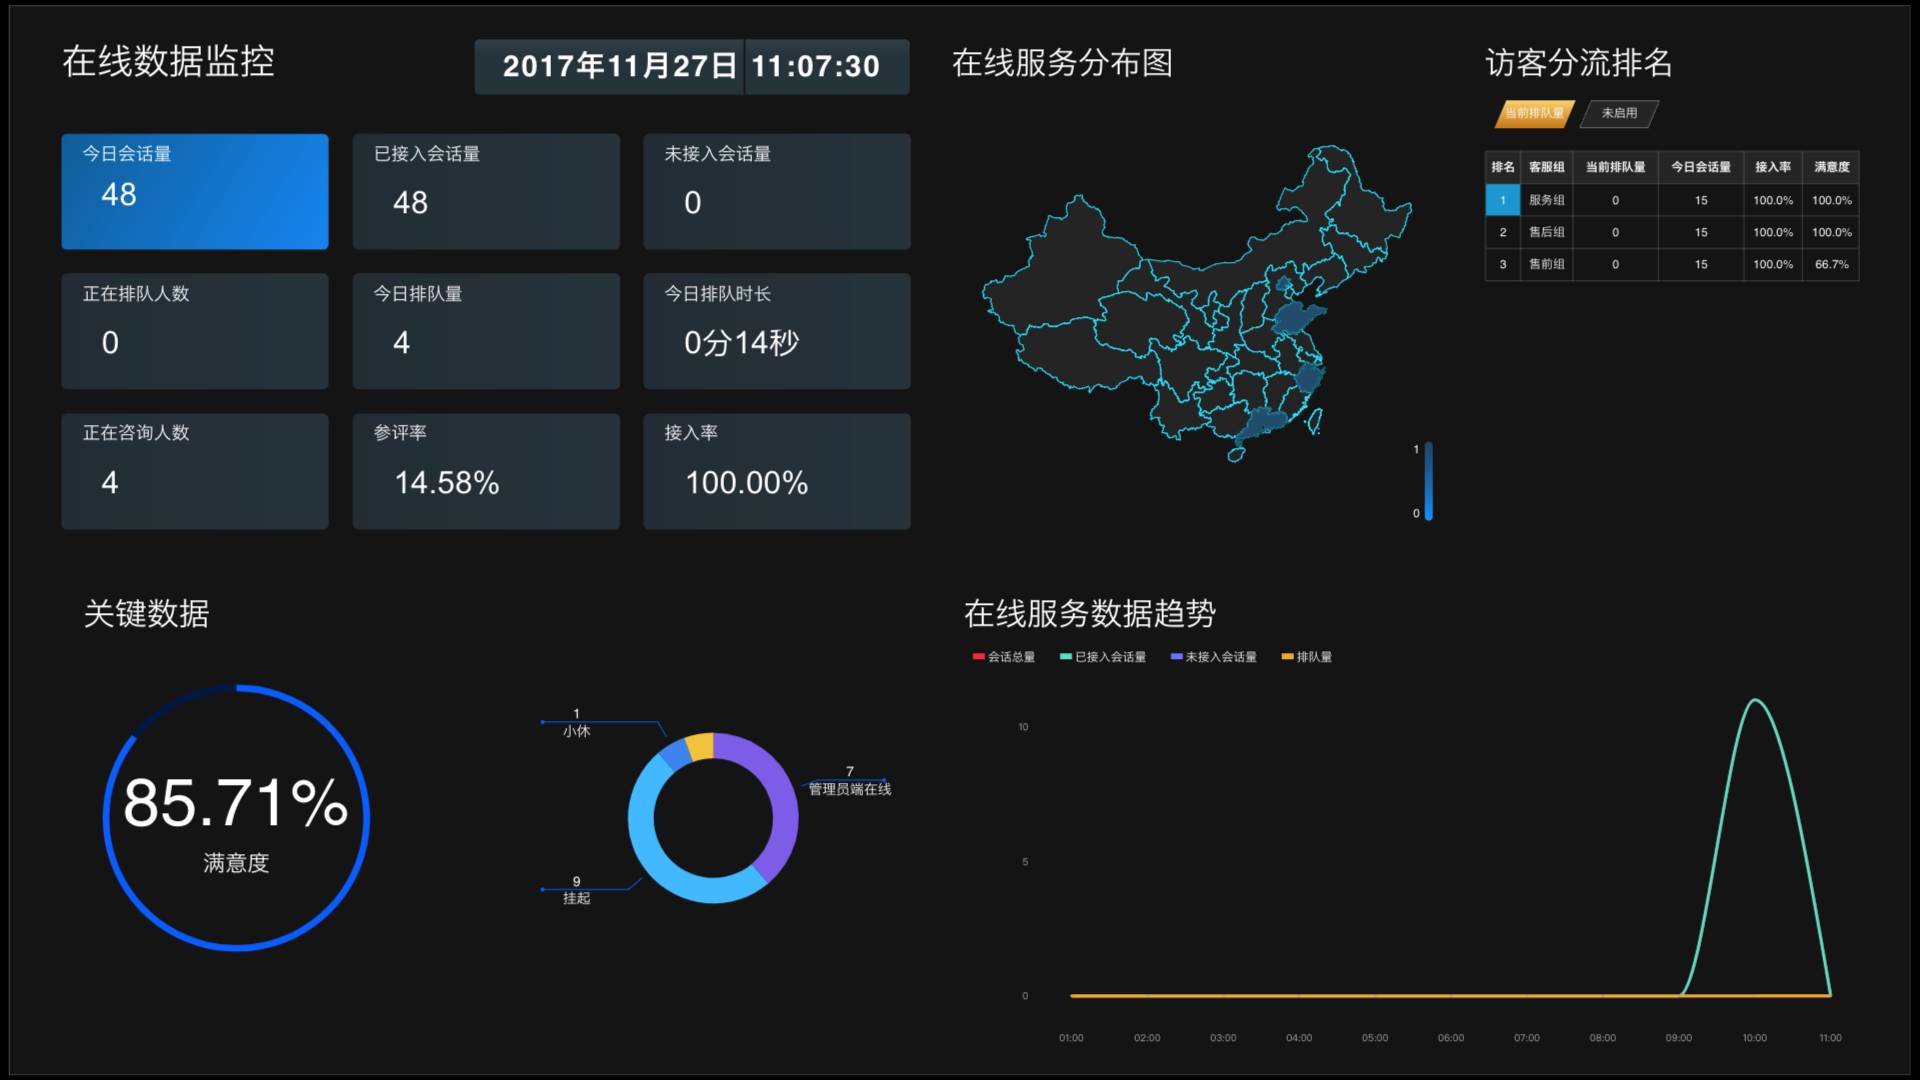Screen dimensions: 1920x1080
Task: Click the 在线数据监控 title
Action: pyautogui.click(x=168, y=62)
